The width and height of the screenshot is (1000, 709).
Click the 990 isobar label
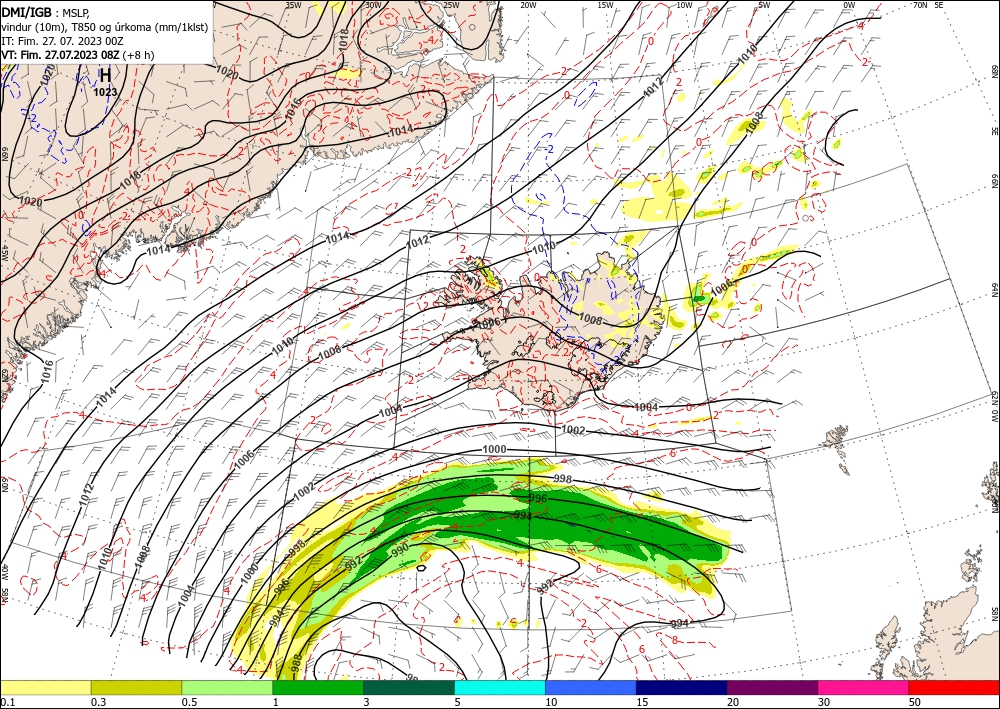point(401,550)
